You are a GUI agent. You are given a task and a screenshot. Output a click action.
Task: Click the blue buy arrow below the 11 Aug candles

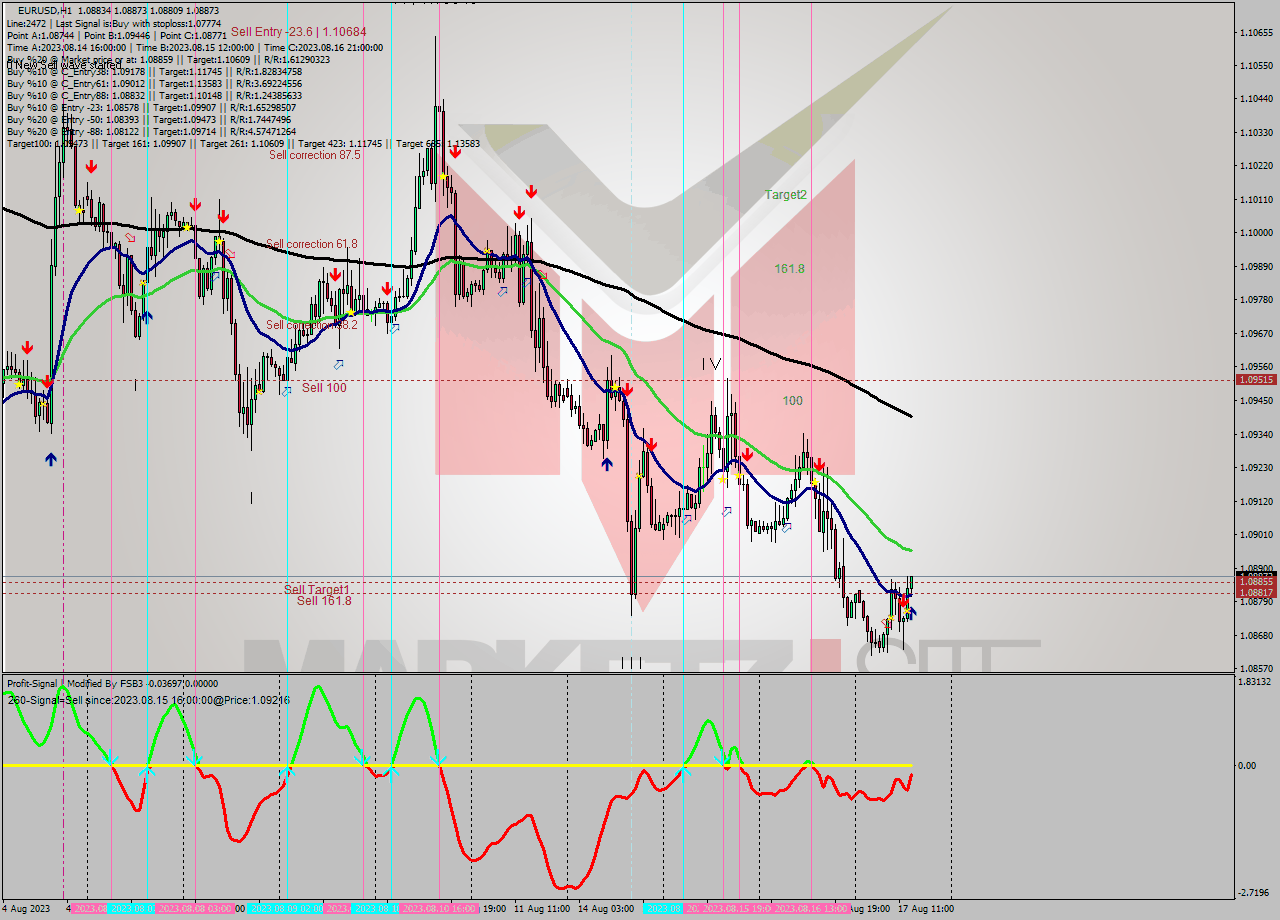[x=606, y=463]
